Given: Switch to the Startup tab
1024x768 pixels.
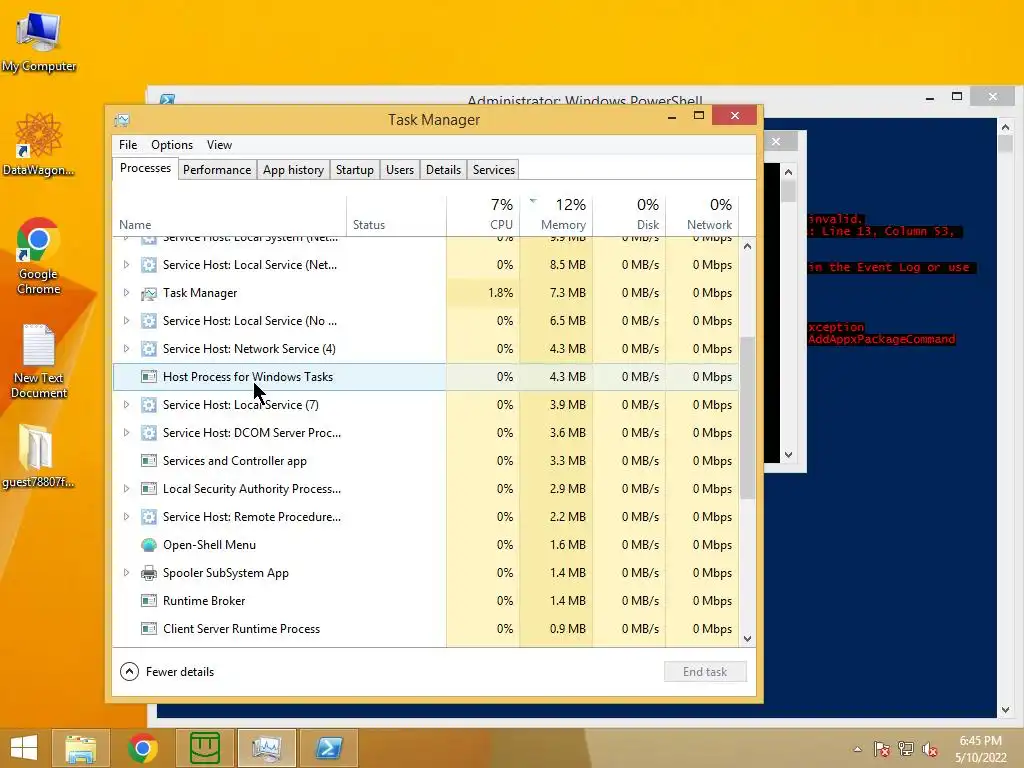Looking at the screenshot, I should pos(355,170).
